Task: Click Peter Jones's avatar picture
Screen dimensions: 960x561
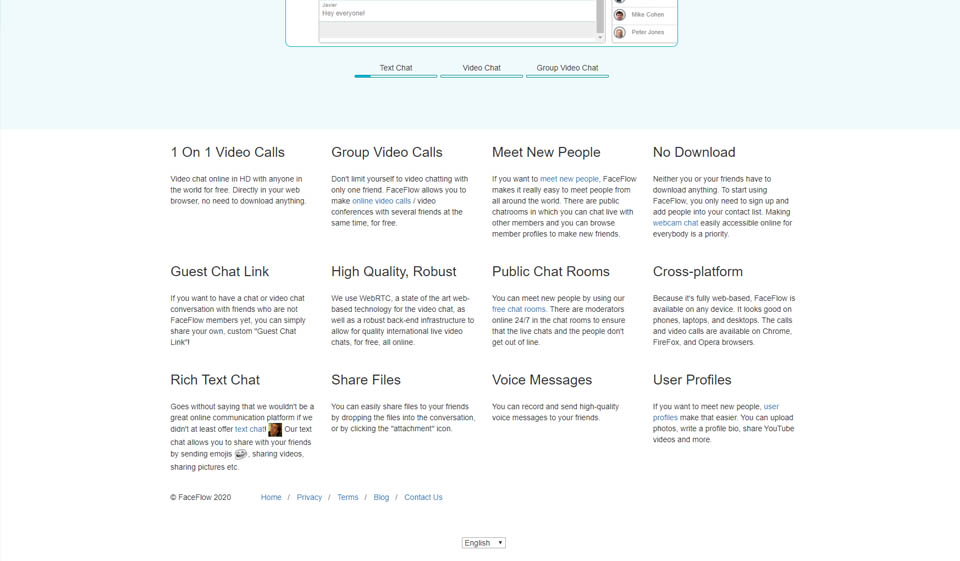Action: (619, 33)
